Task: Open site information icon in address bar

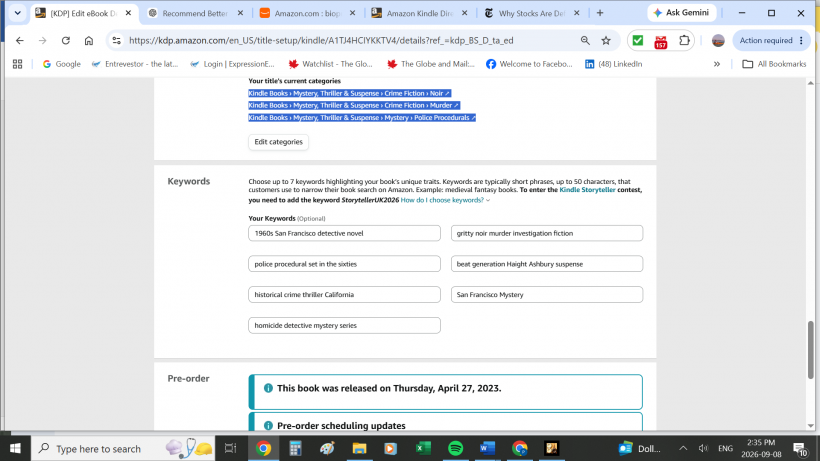Action: pyautogui.click(x=117, y=40)
